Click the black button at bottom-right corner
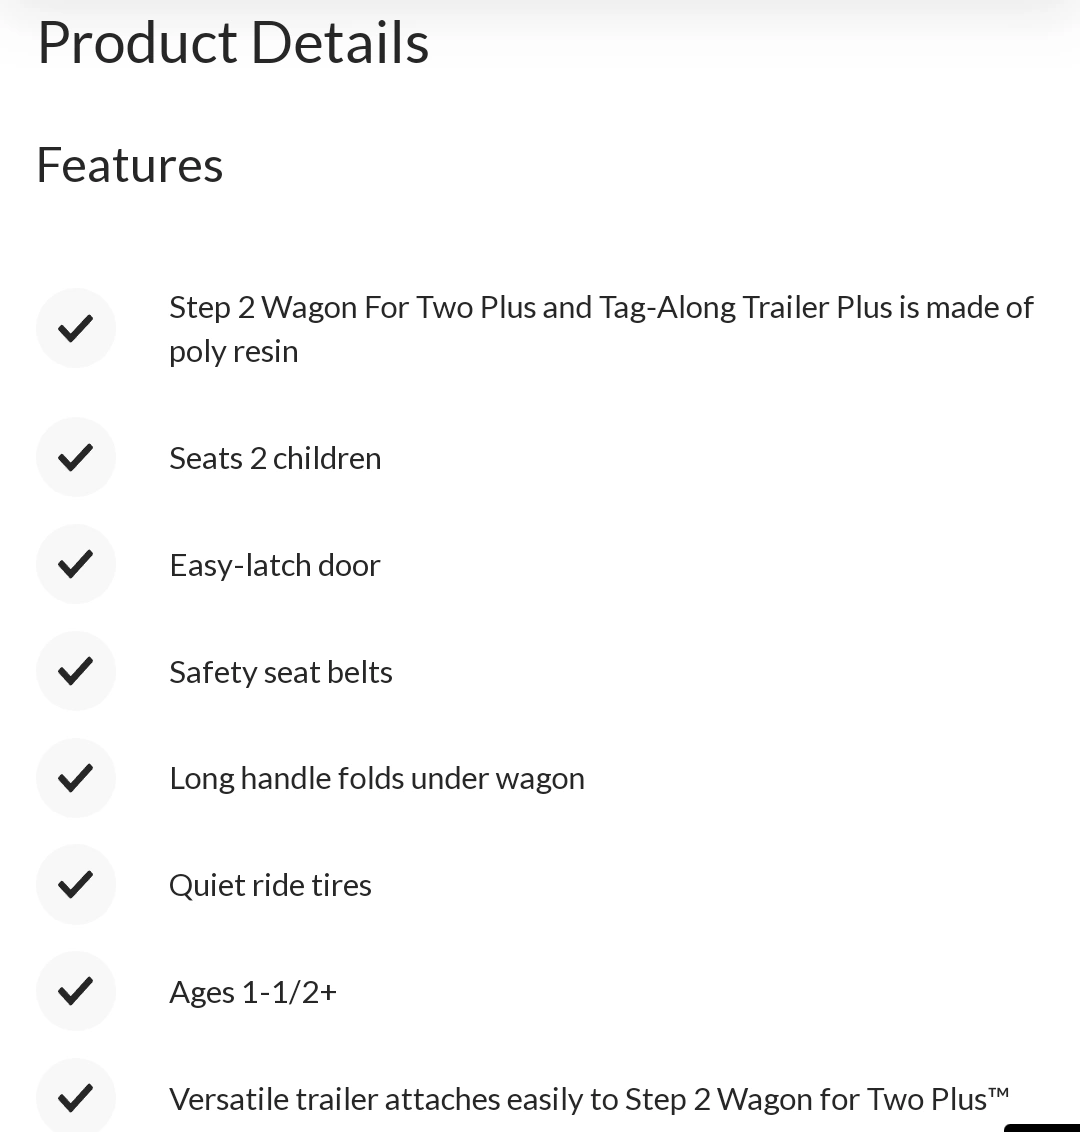This screenshot has height=1132, width=1080. tap(1042, 1128)
